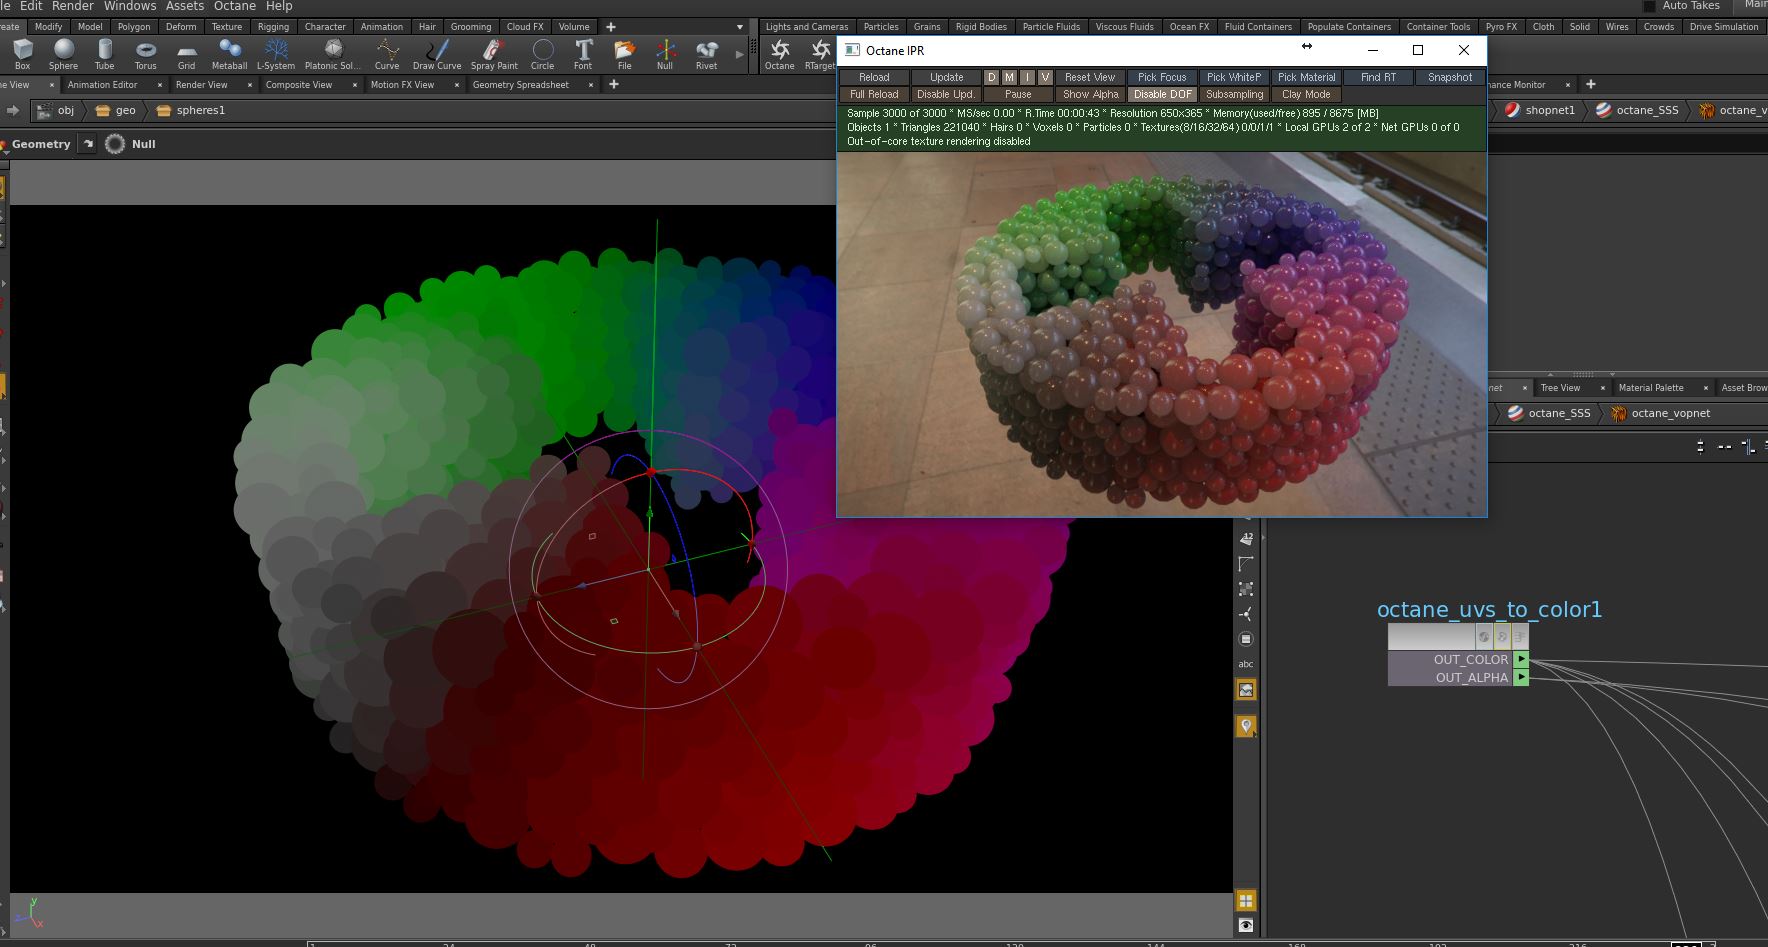This screenshot has width=1768, height=947.
Task: Open the Octane menu
Action: (234, 6)
